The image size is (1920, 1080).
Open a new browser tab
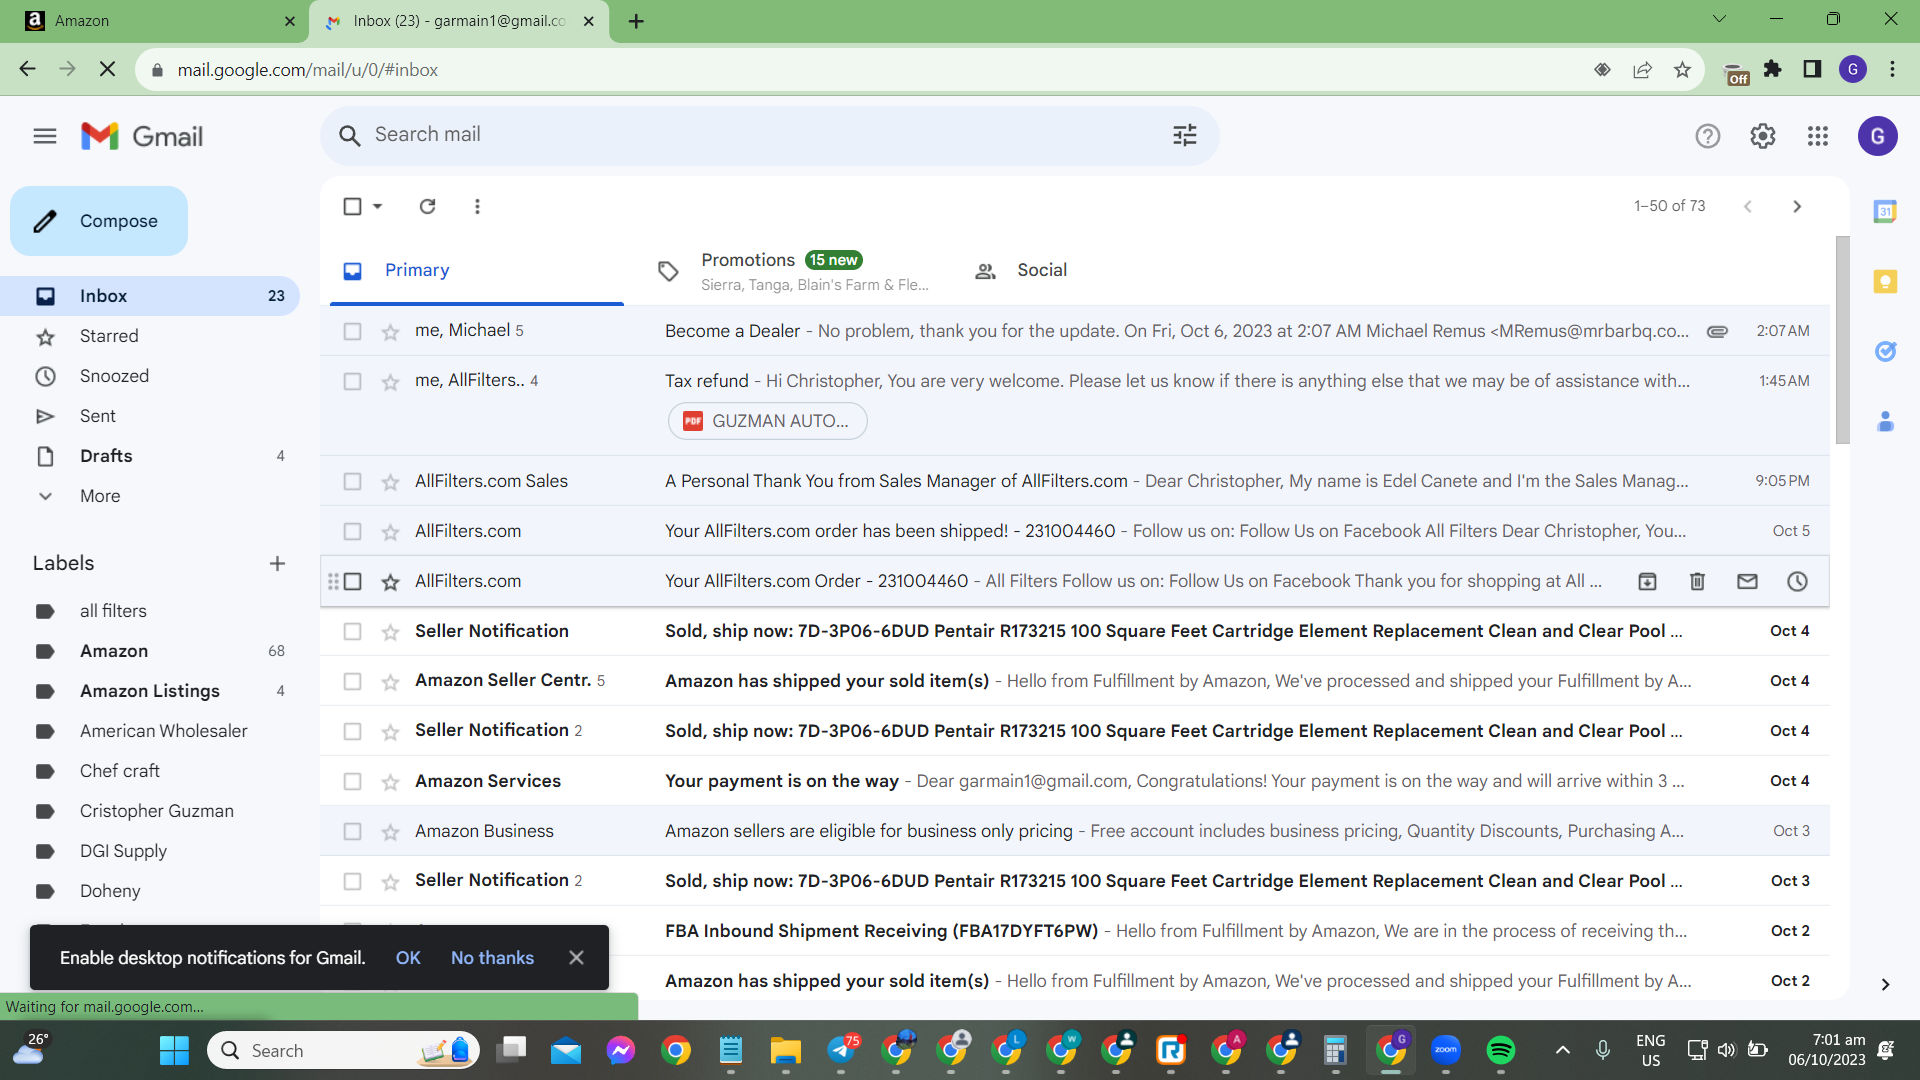(x=636, y=21)
